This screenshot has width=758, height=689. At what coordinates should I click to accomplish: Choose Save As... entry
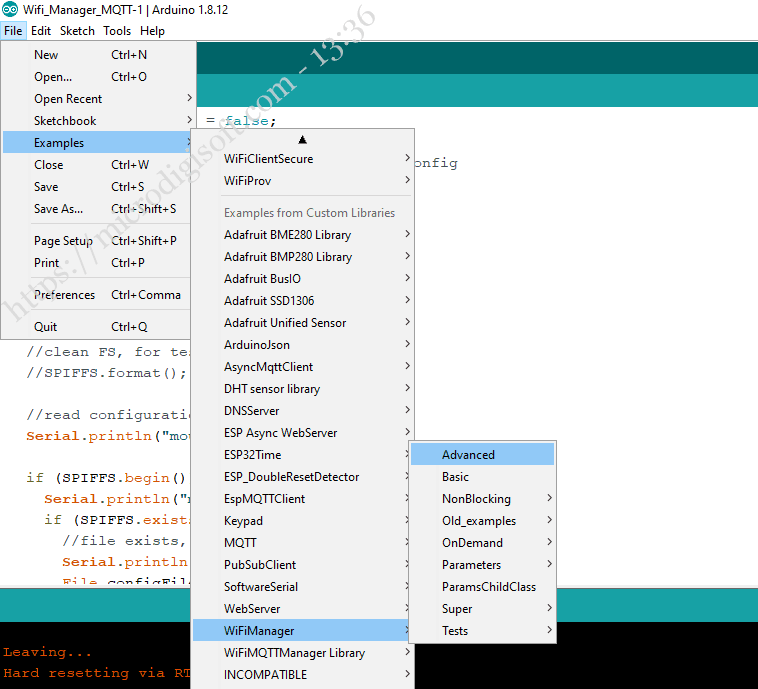click(x=97, y=209)
